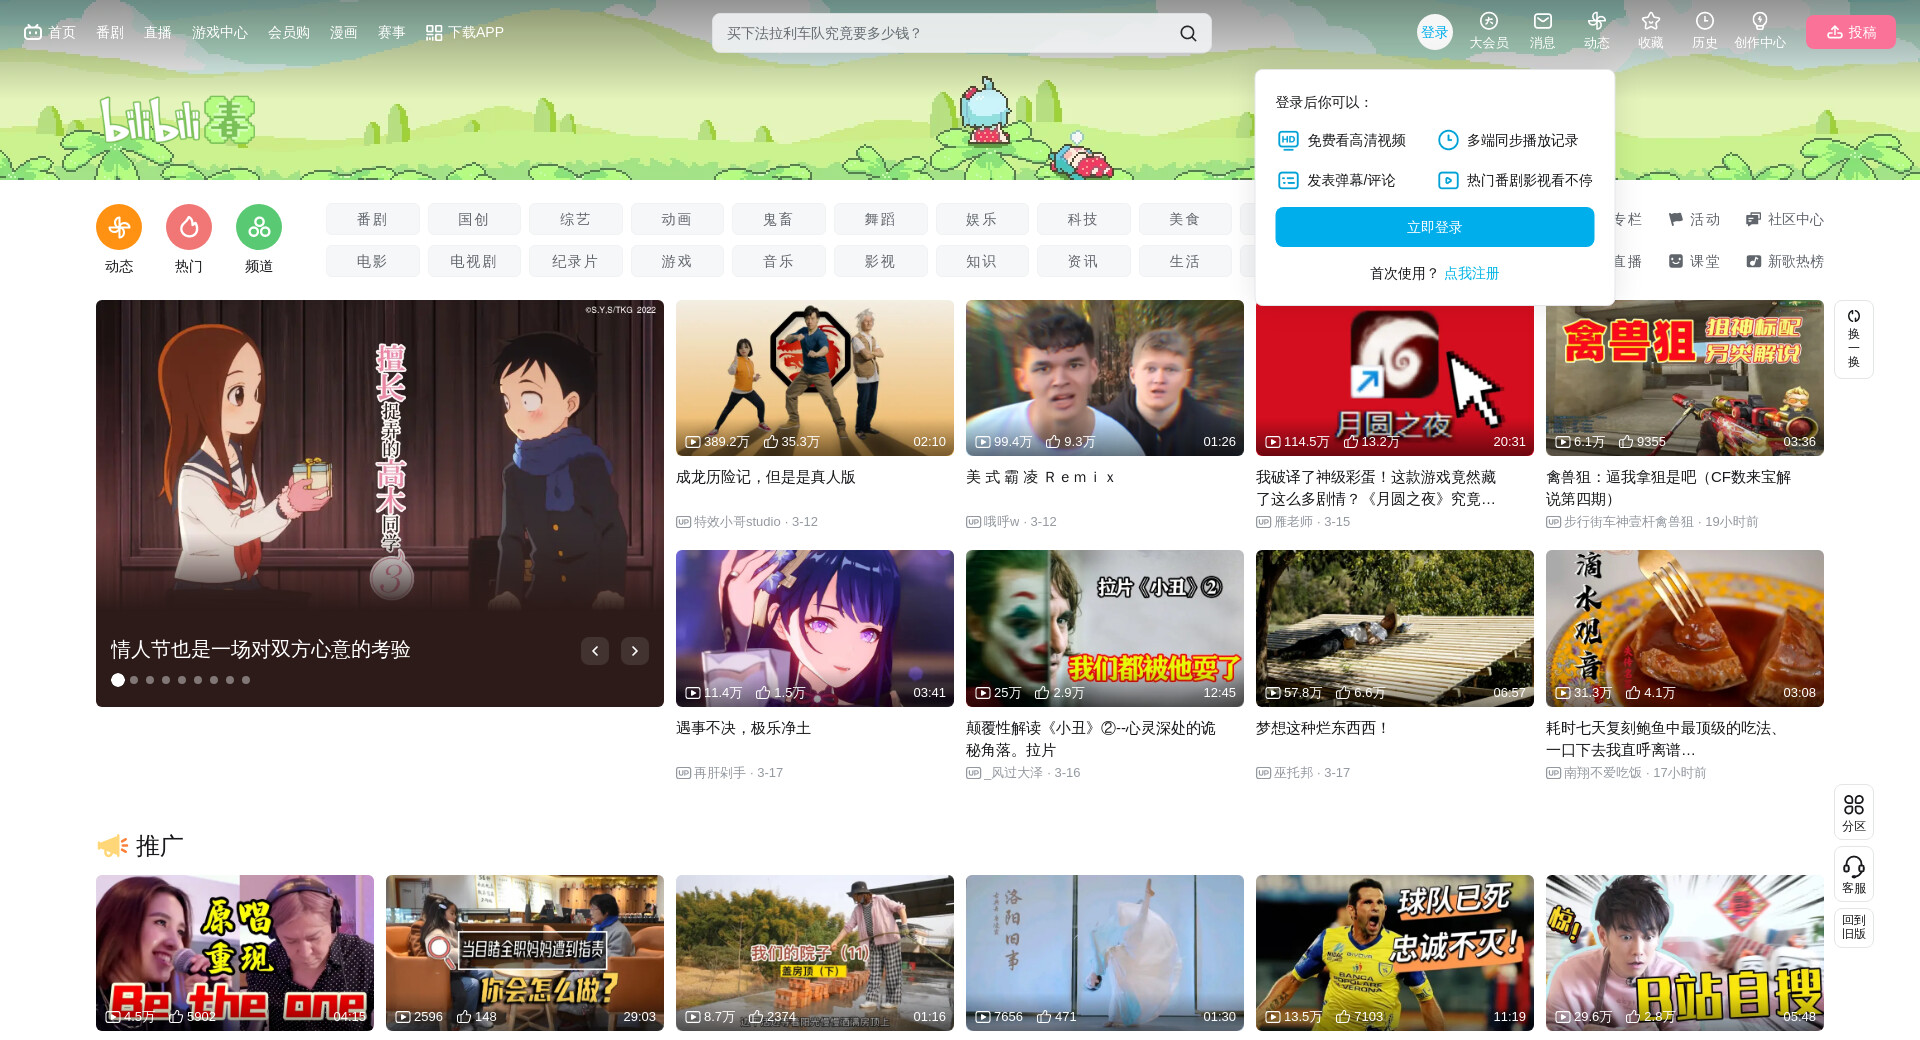The image size is (1920, 1040).
Task: Open 客服 headset icon
Action: (1854, 874)
